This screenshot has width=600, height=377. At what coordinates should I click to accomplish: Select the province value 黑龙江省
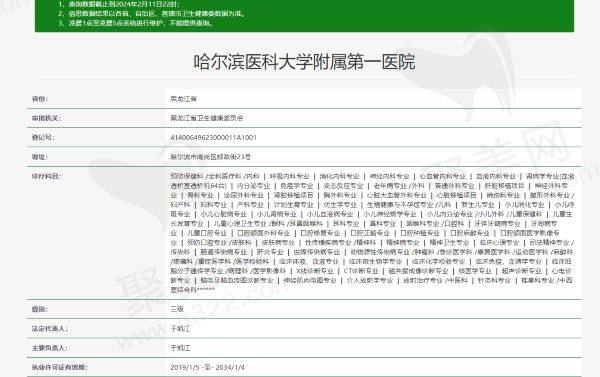click(184, 99)
